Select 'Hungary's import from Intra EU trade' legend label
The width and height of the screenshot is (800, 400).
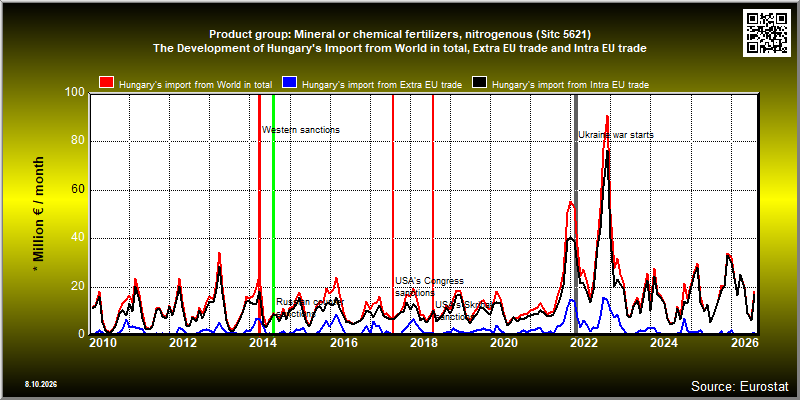click(570, 85)
